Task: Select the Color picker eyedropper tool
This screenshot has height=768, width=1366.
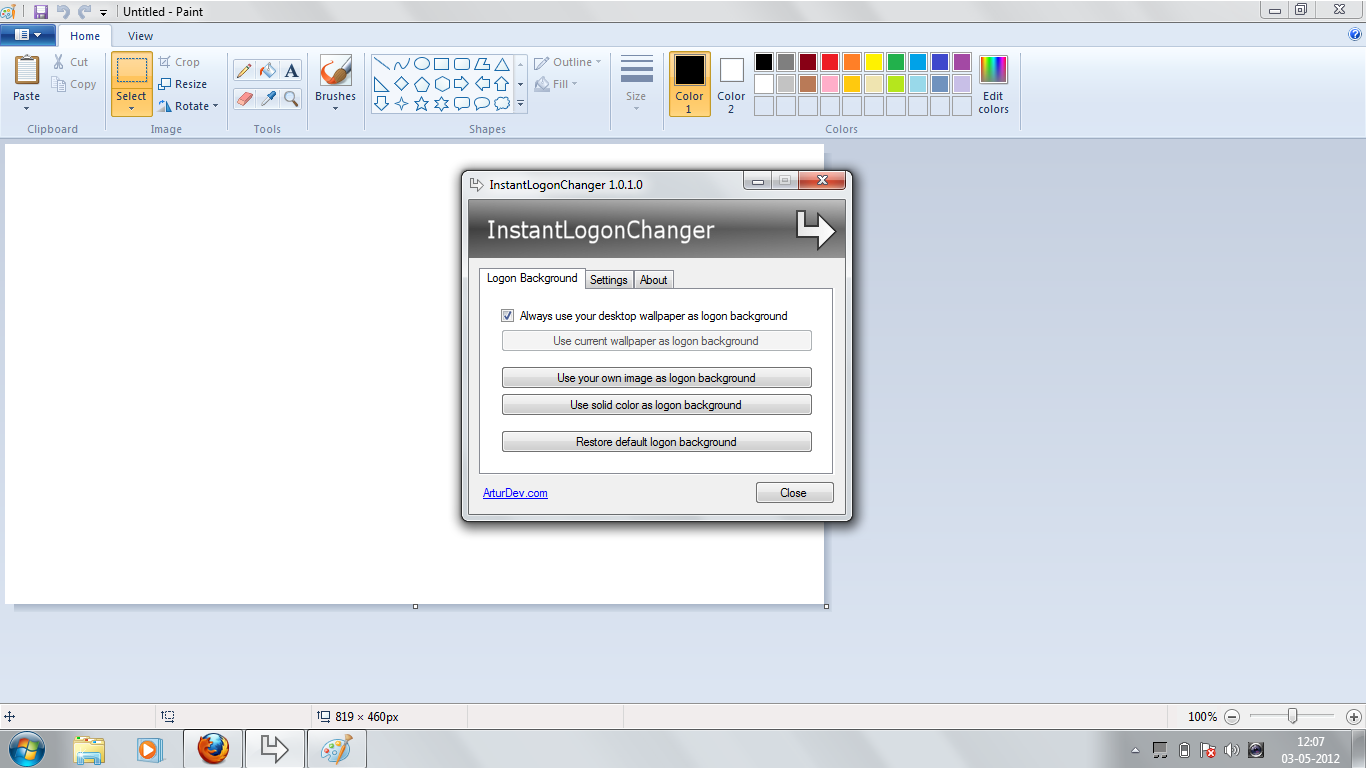Action: pyautogui.click(x=267, y=98)
